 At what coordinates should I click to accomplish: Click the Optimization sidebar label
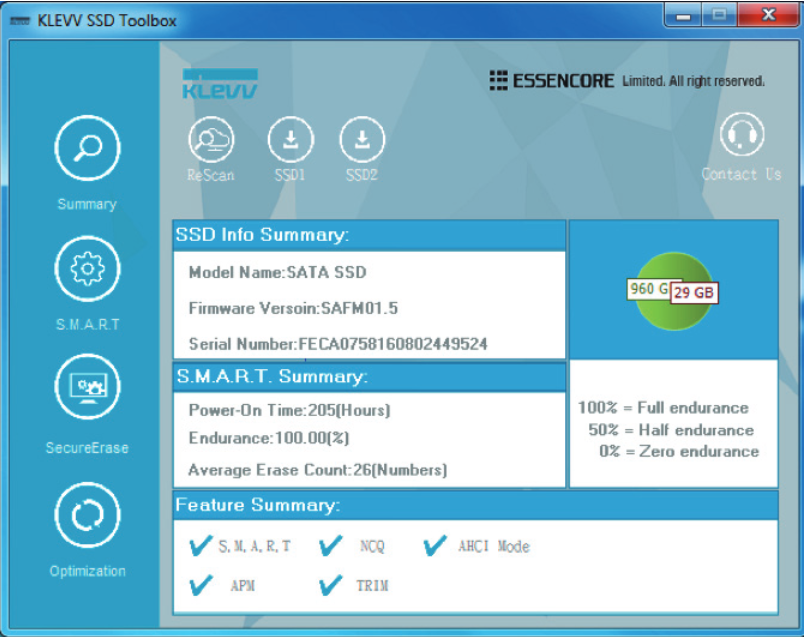click(x=88, y=571)
